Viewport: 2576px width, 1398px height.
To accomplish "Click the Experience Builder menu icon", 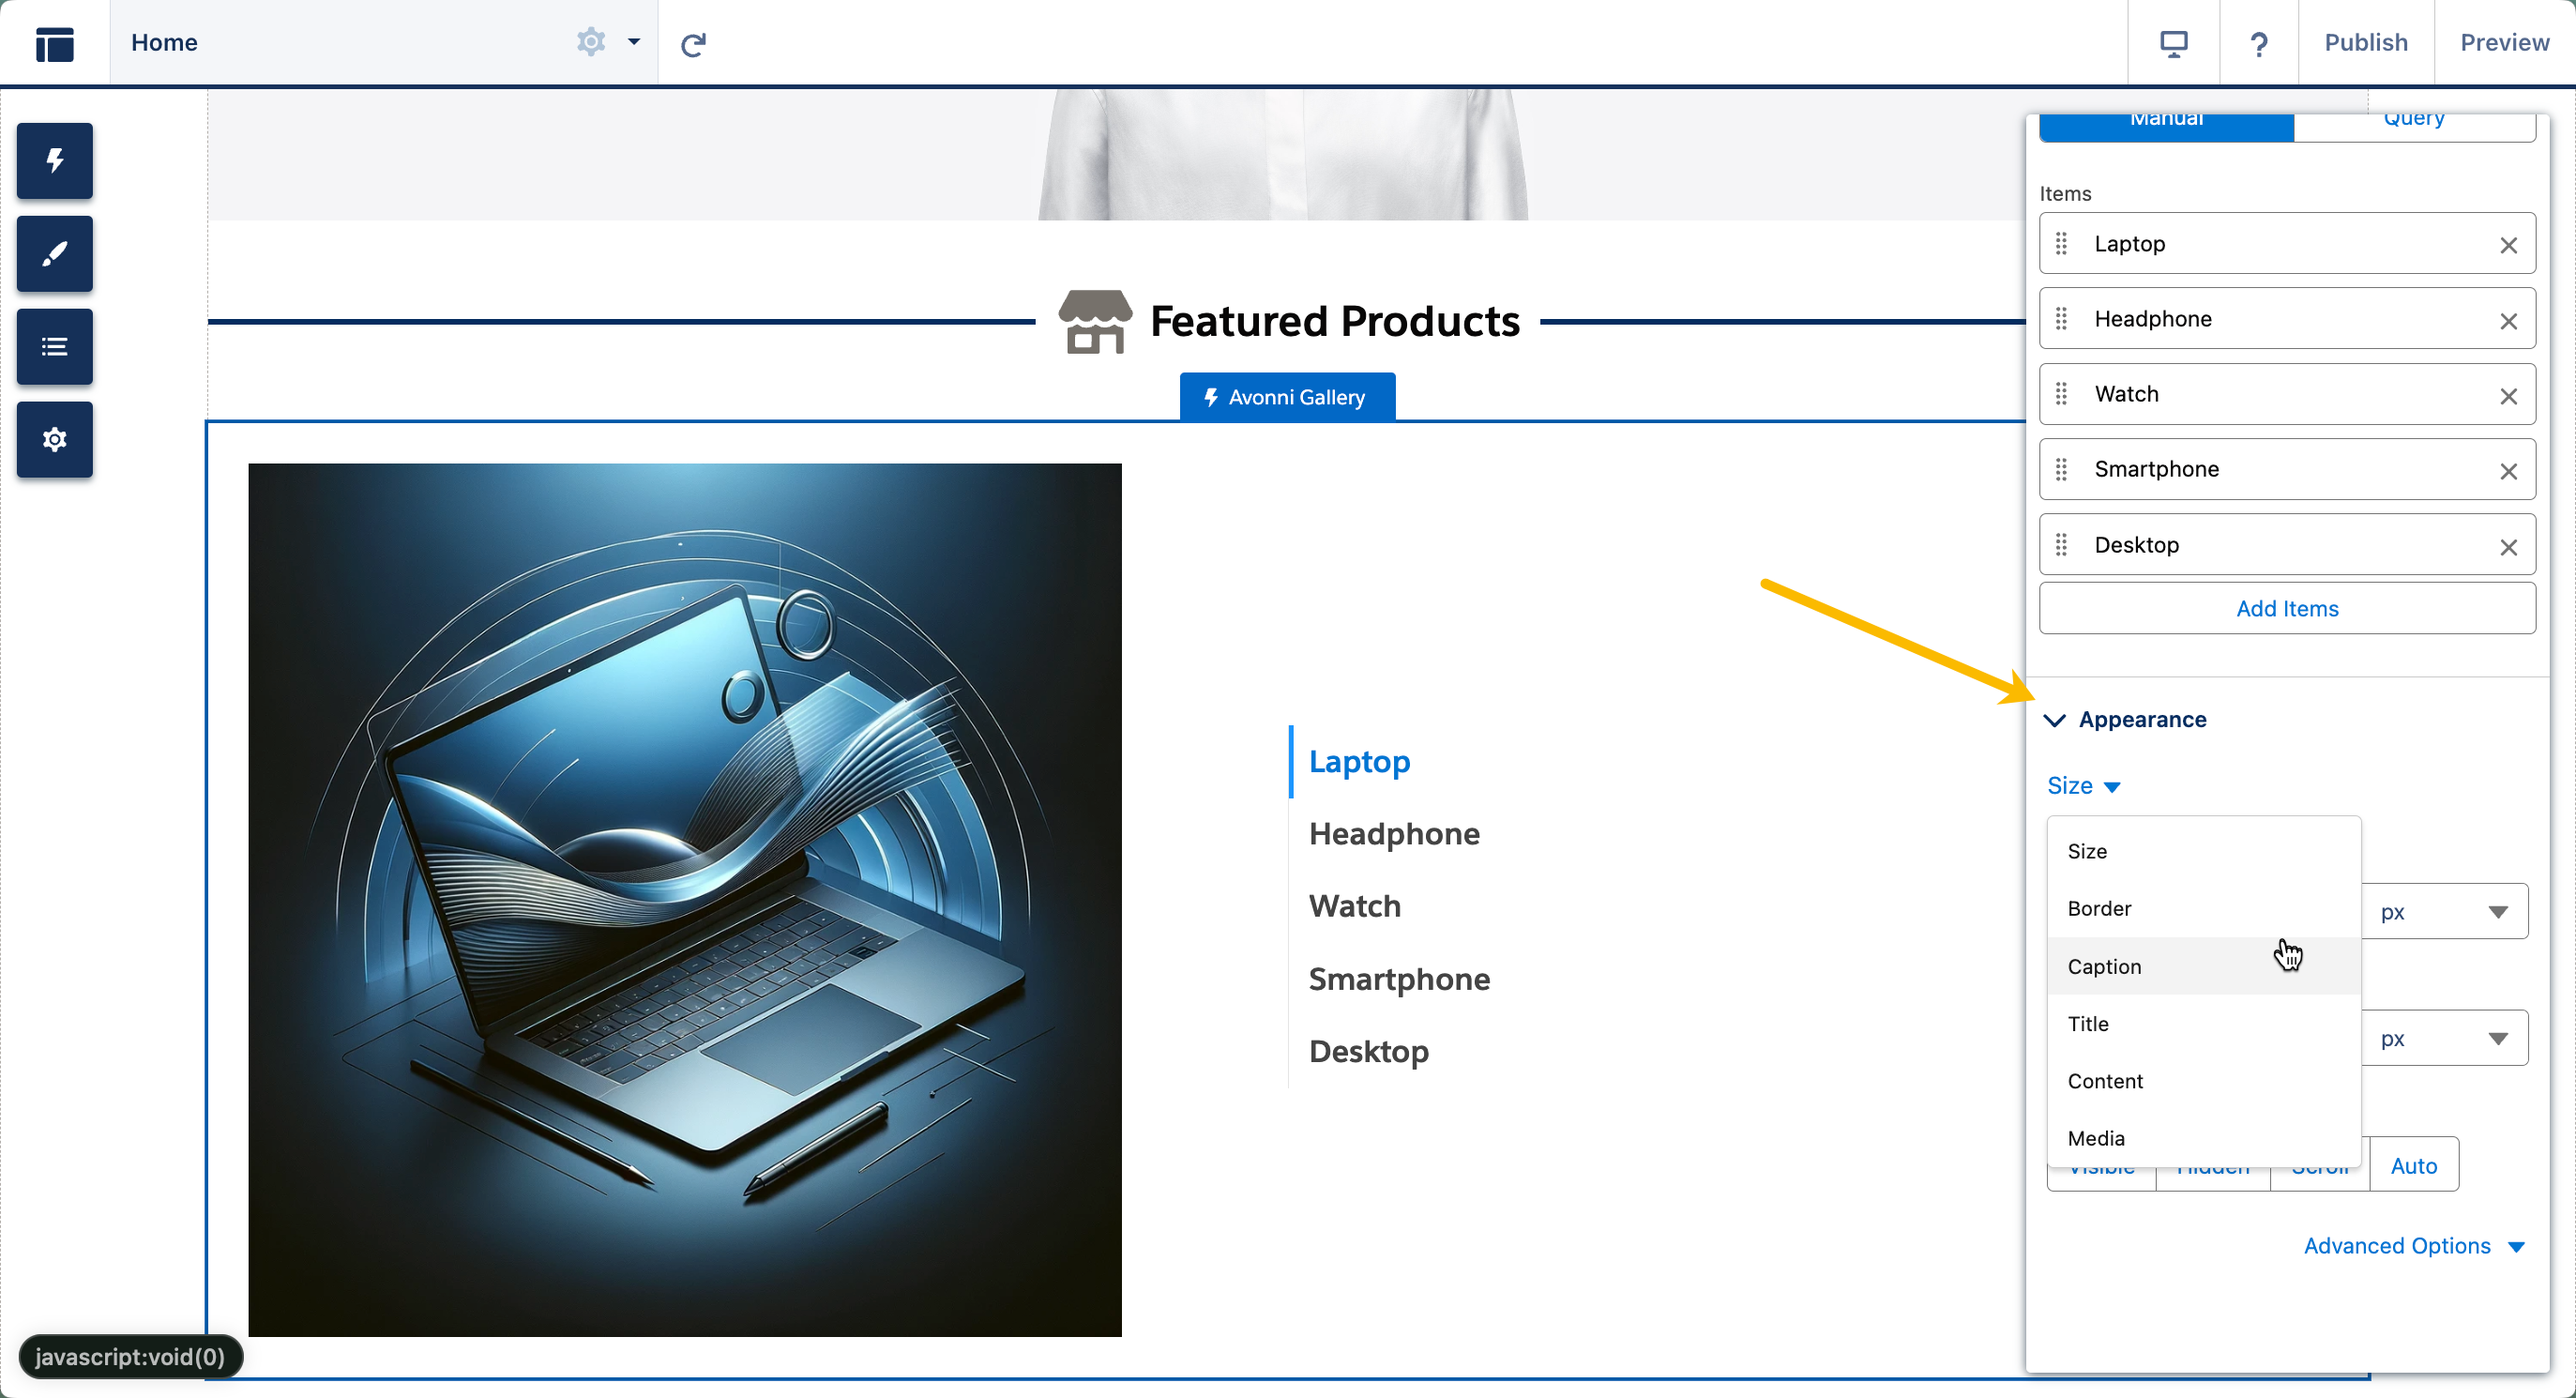I will (x=54, y=43).
